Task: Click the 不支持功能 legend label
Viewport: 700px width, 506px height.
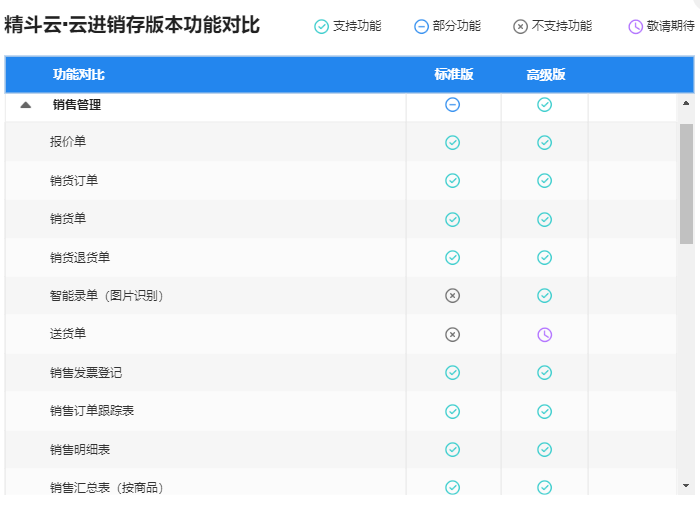Action: coord(562,26)
